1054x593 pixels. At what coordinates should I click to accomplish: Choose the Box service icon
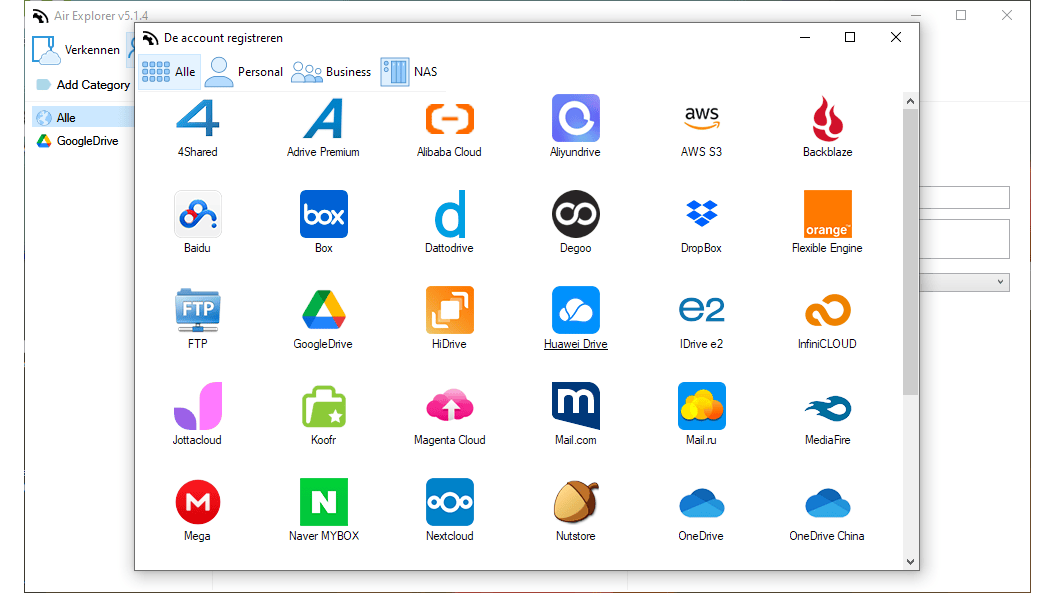pos(323,214)
